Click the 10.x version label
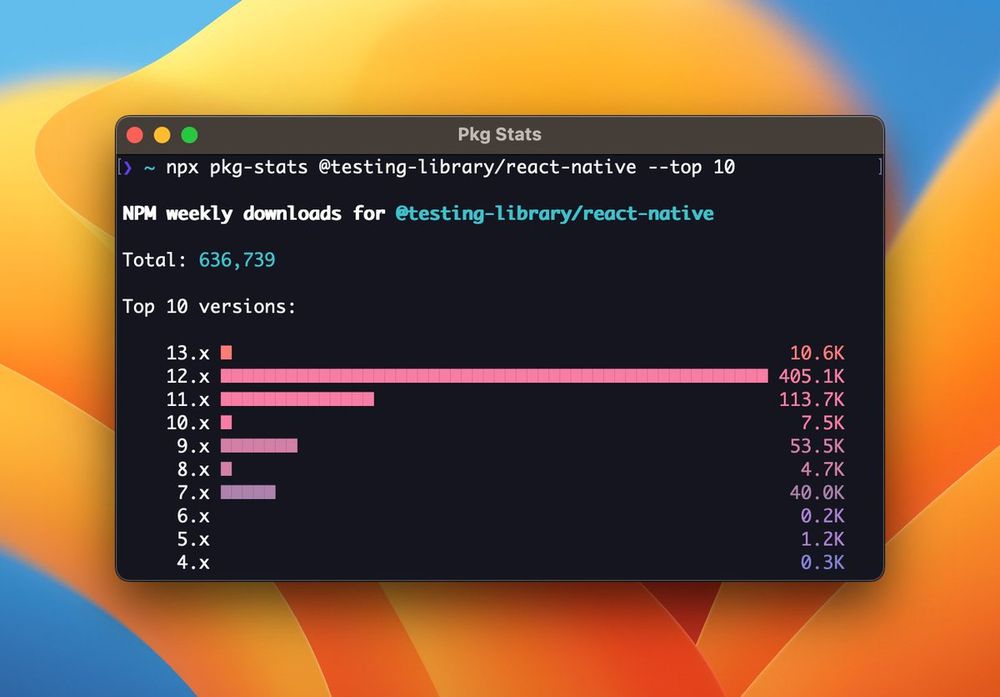The image size is (1000, 697). pyautogui.click(x=188, y=423)
